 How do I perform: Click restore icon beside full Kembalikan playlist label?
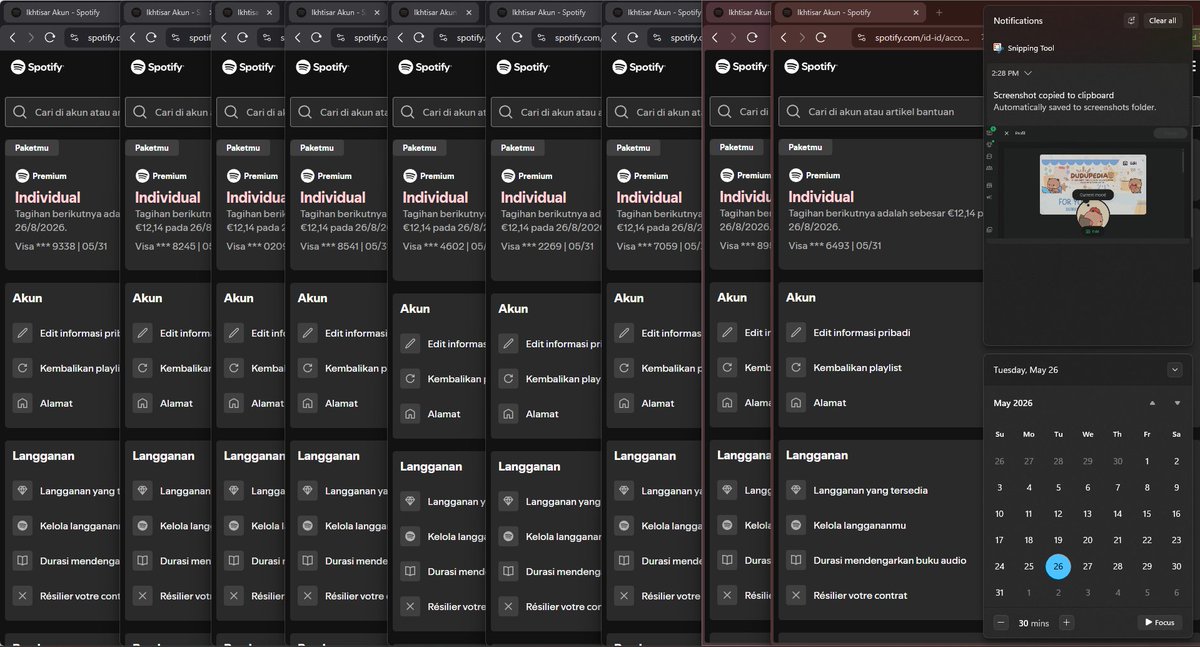click(x=796, y=368)
